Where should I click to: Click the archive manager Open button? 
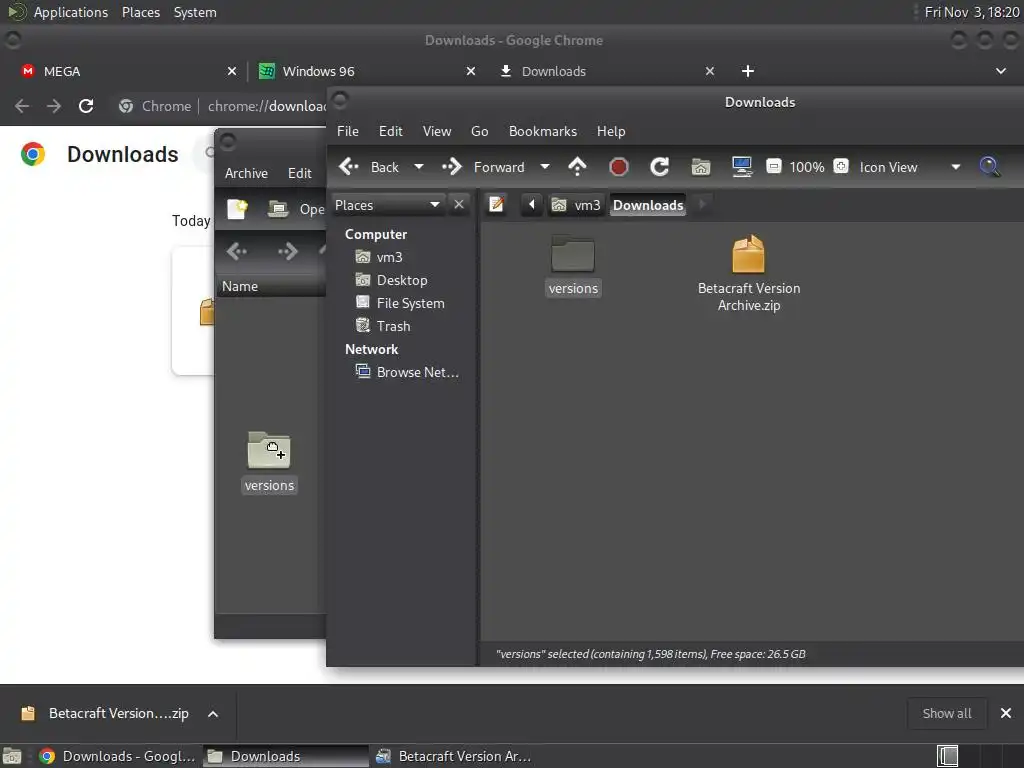click(x=296, y=209)
